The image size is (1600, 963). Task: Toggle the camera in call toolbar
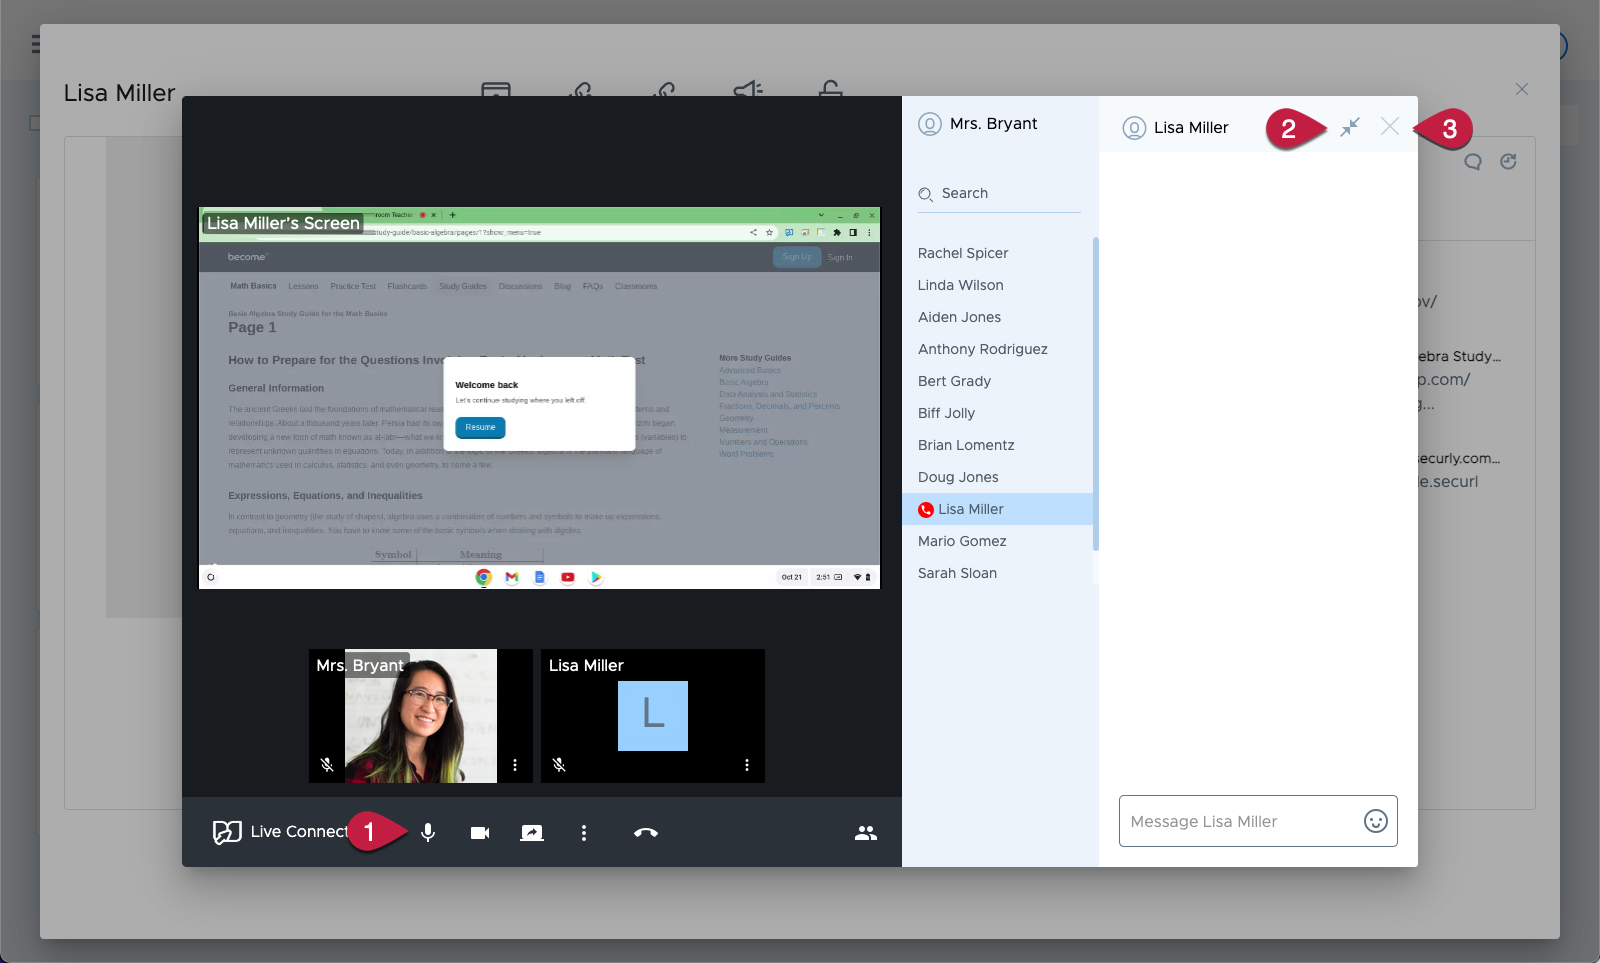click(x=480, y=833)
